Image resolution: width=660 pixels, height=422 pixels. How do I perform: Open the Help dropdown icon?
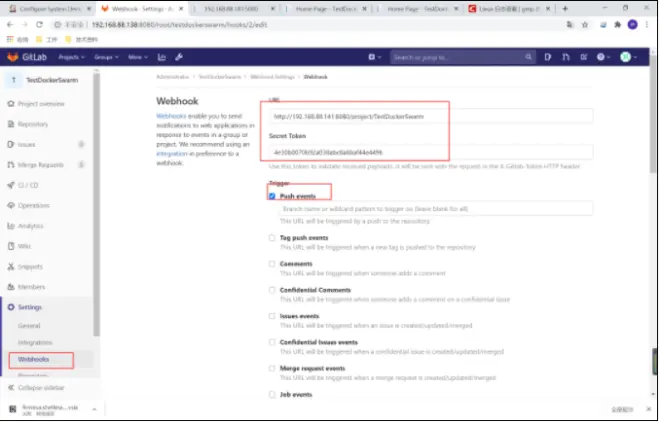(x=603, y=57)
